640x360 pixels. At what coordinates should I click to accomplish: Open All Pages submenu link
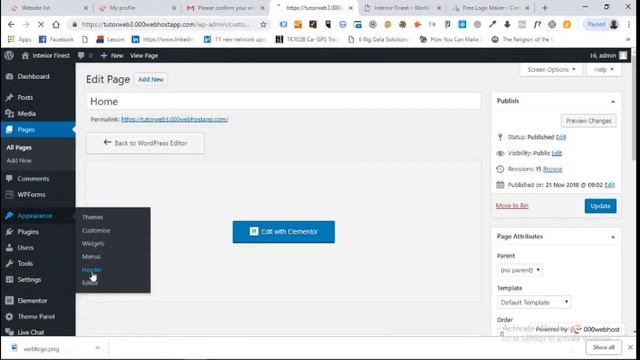[19, 147]
